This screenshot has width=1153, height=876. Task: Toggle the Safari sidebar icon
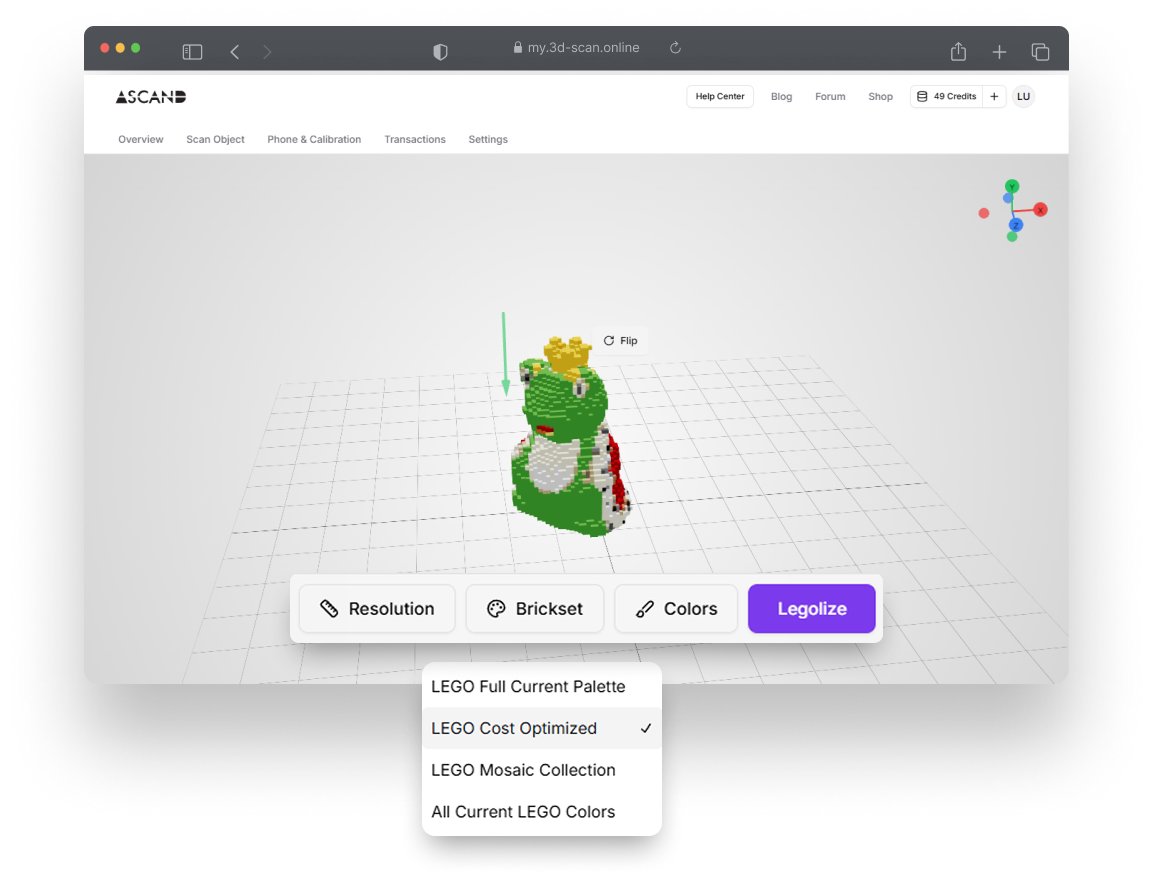coord(192,51)
